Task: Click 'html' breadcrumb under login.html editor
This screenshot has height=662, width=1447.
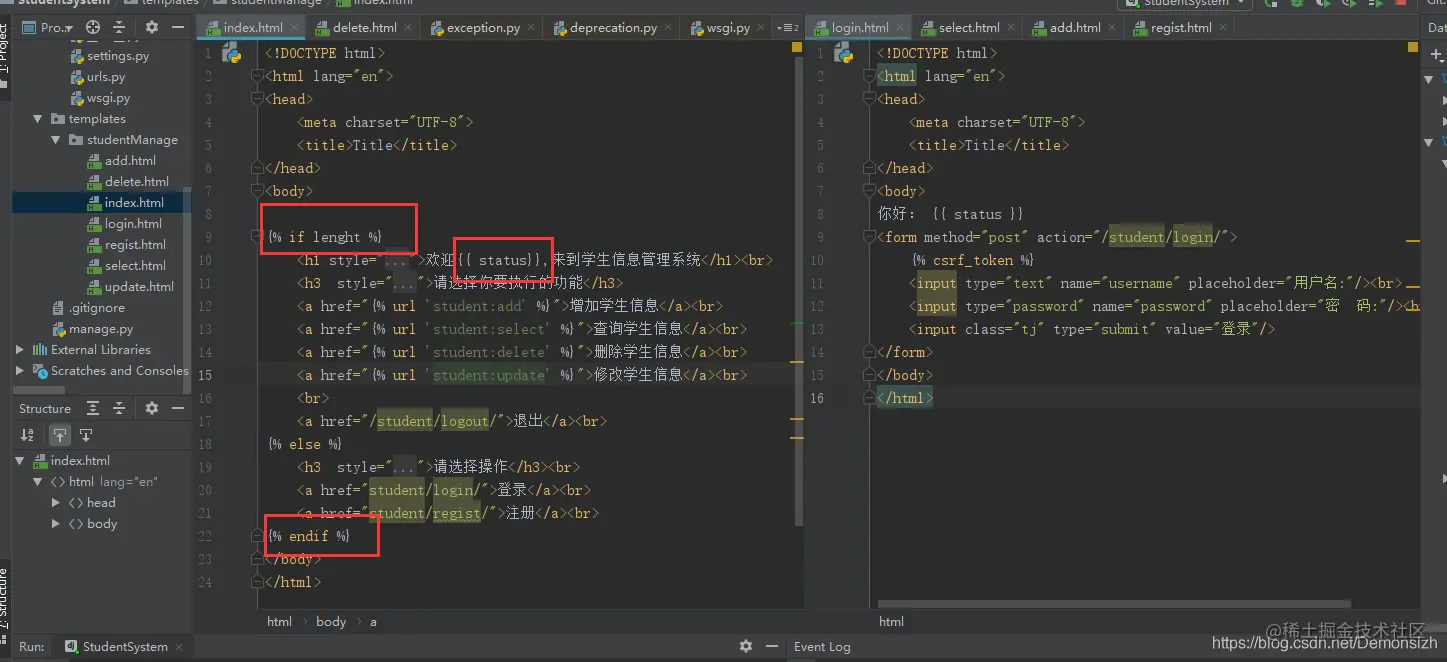Action: point(891,622)
